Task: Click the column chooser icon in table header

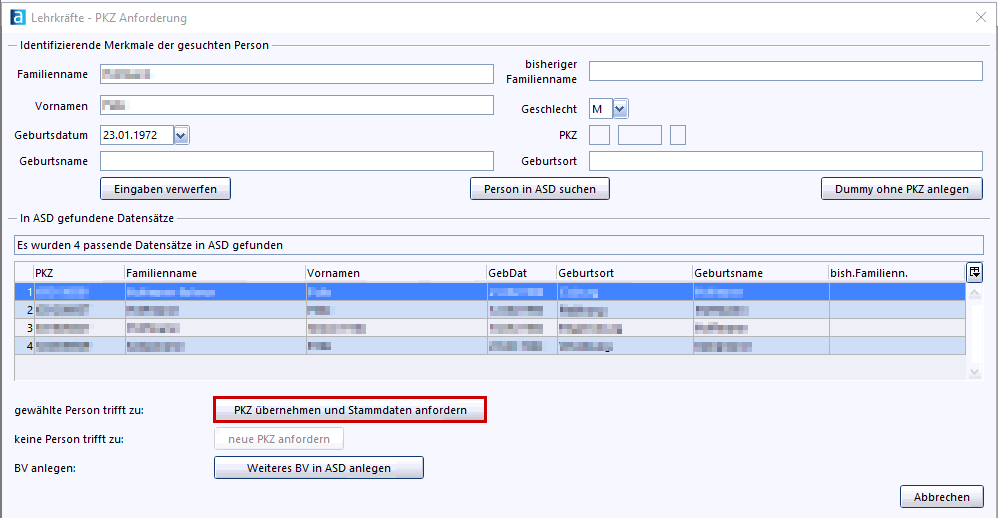Action: pos(974,272)
